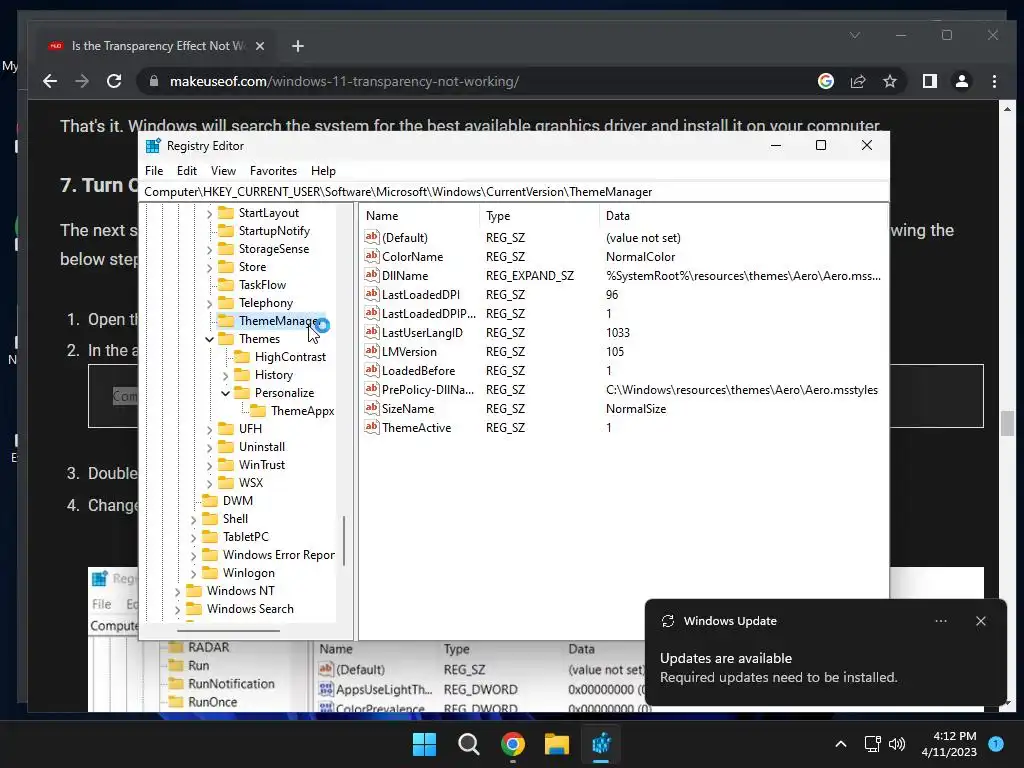Expand the Winlogon key

pos(193,573)
